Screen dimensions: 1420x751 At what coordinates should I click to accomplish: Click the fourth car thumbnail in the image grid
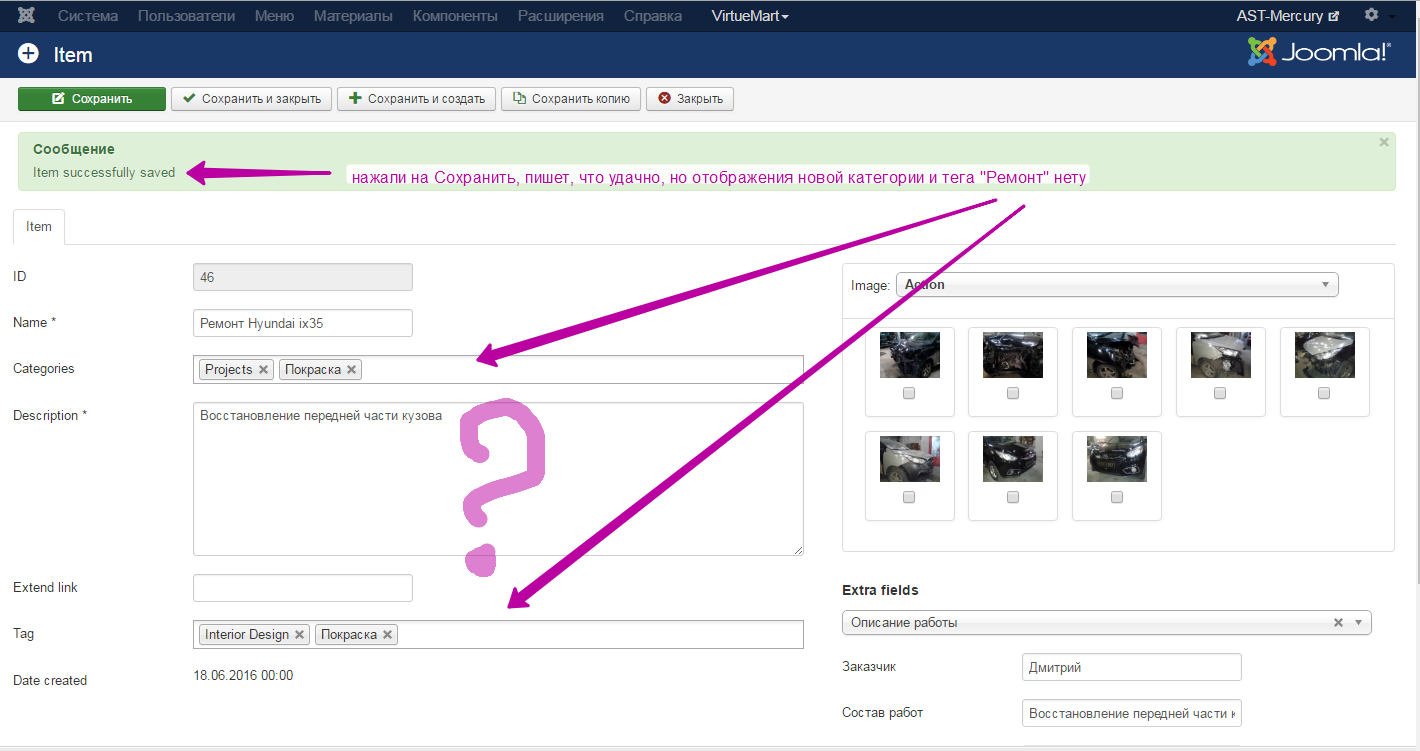pos(1220,355)
